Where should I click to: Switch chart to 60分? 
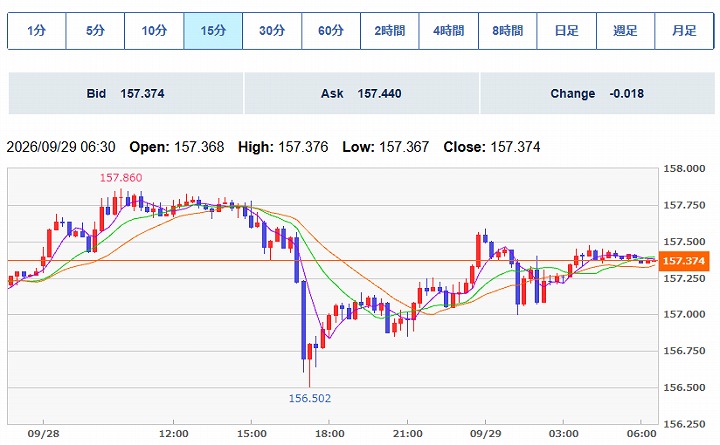[331, 31]
